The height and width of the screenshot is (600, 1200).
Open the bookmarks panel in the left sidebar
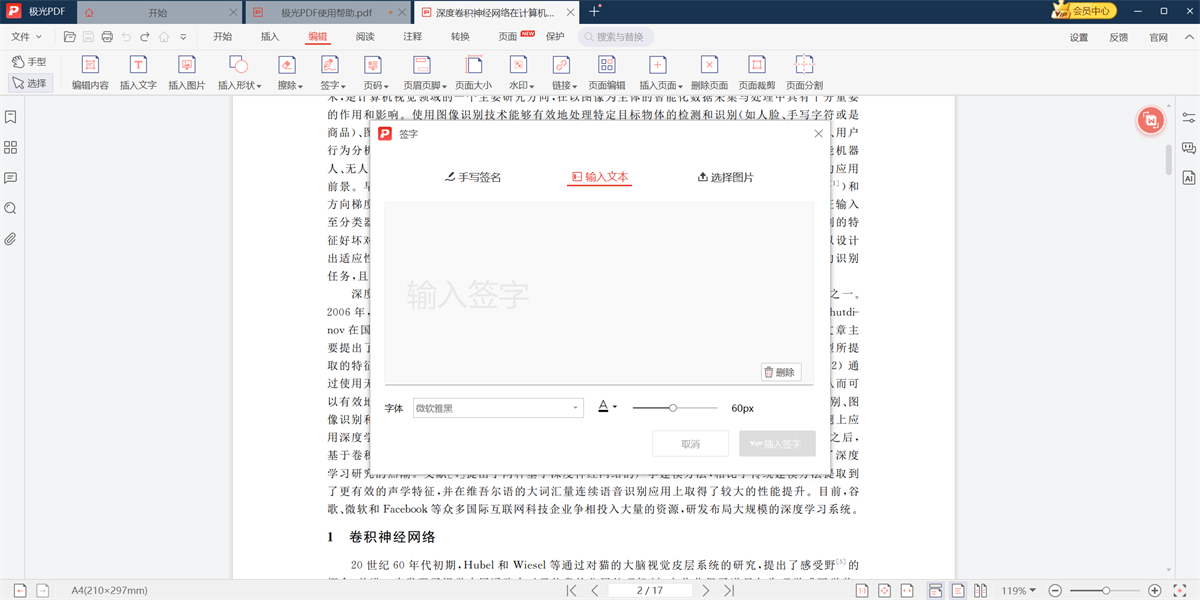coord(11,116)
